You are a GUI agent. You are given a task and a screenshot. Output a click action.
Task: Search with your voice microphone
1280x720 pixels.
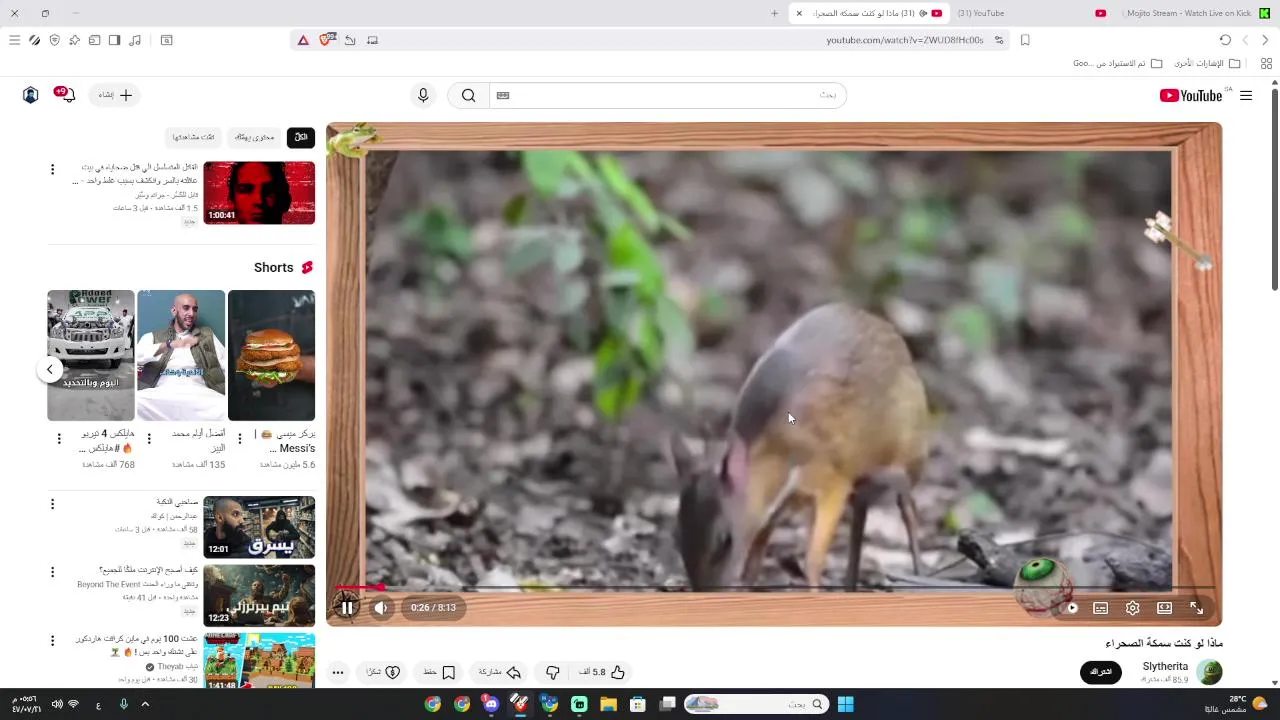tap(423, 95)
